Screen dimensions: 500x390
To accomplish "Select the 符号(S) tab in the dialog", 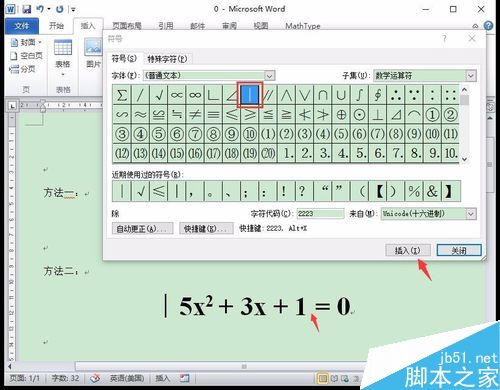I will tap(124, 58).
